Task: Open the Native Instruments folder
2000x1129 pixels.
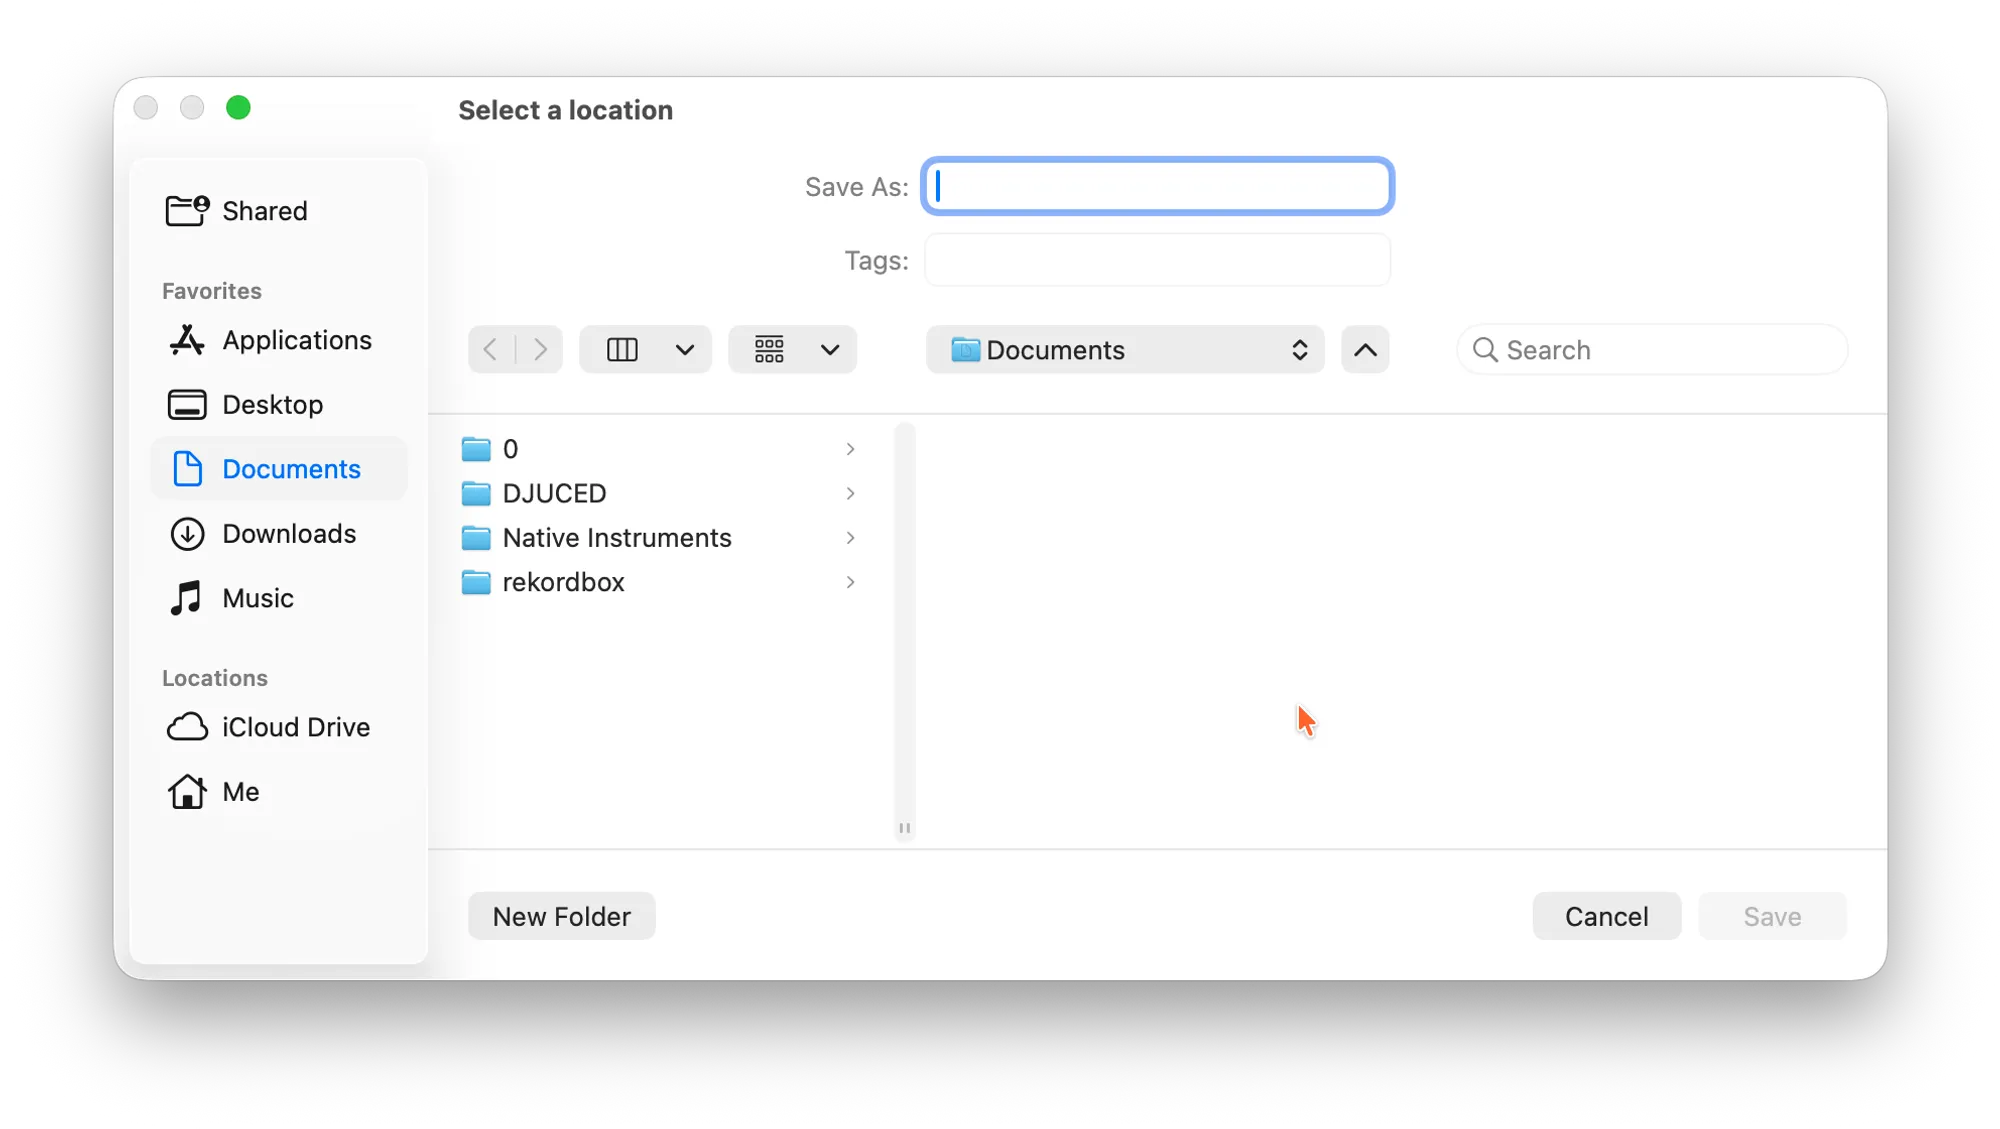Action: coord(616,538)
